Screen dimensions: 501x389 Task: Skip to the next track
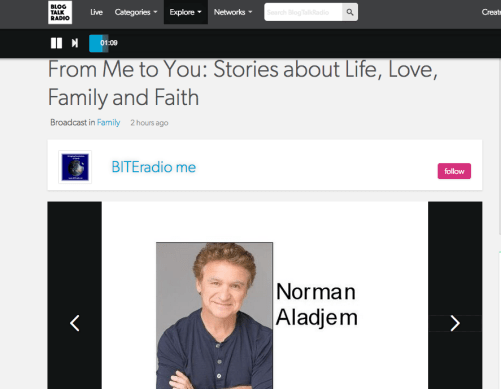[x=75, y=43]
